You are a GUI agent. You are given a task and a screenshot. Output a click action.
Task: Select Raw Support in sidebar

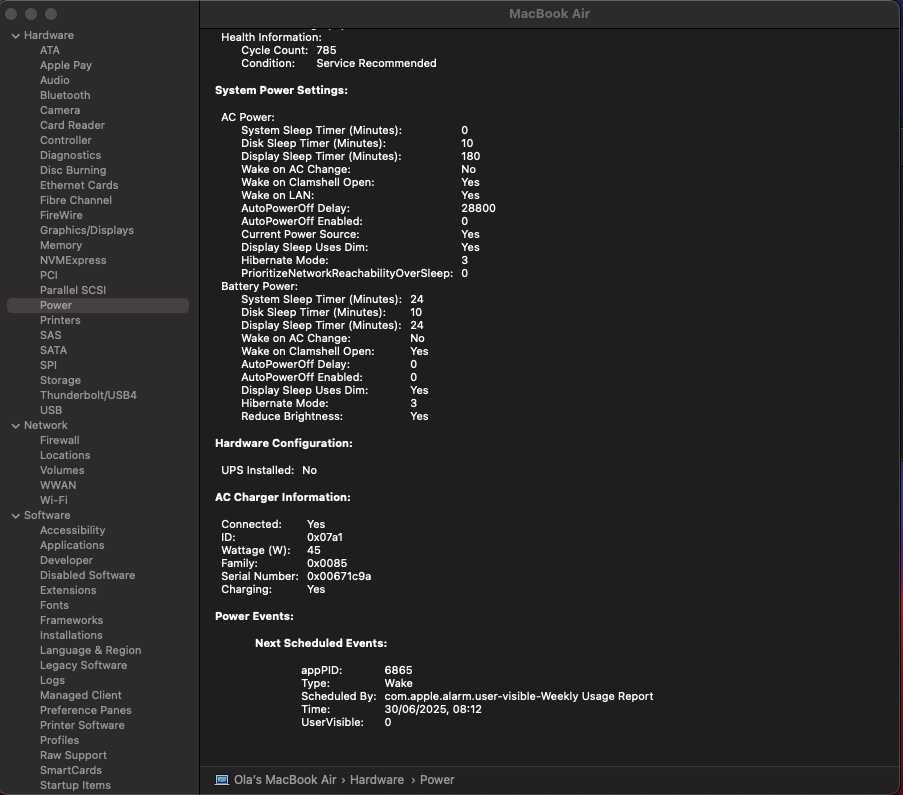point(73,755)
